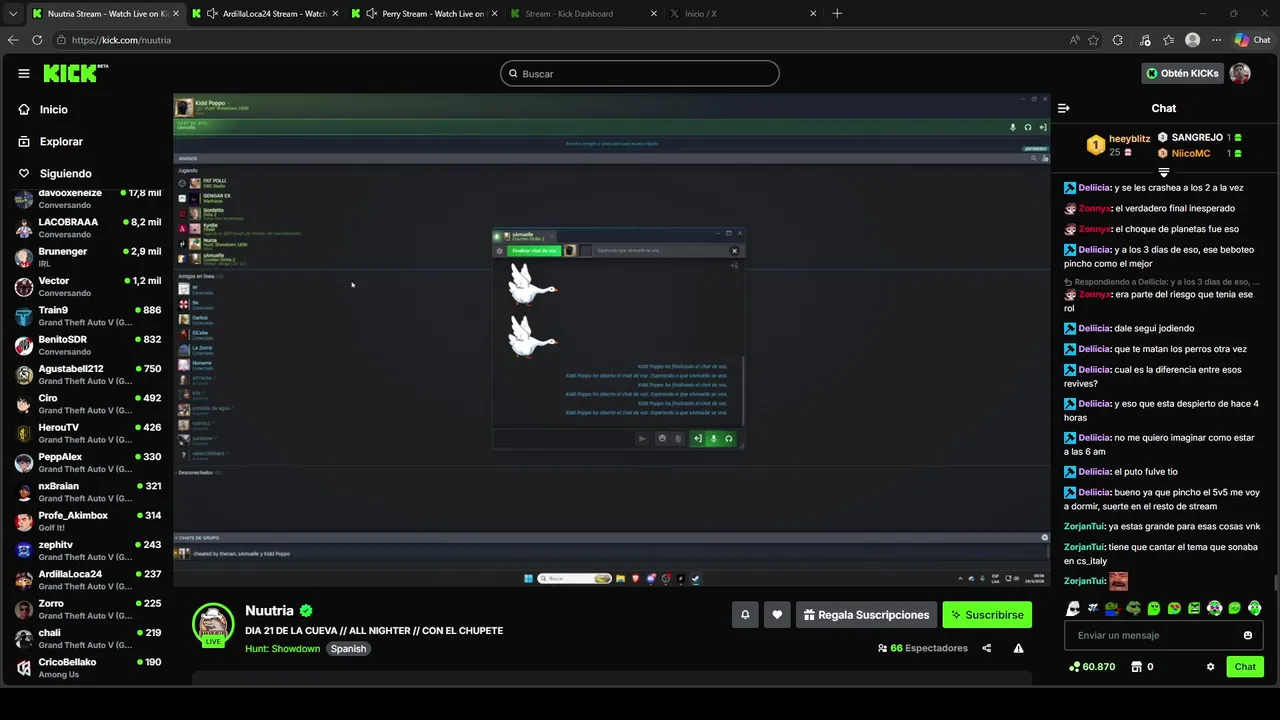Open the favorites list icon
Image resolution: width=1280 pixels, height=720 pixels.
tap(1168, 40)
